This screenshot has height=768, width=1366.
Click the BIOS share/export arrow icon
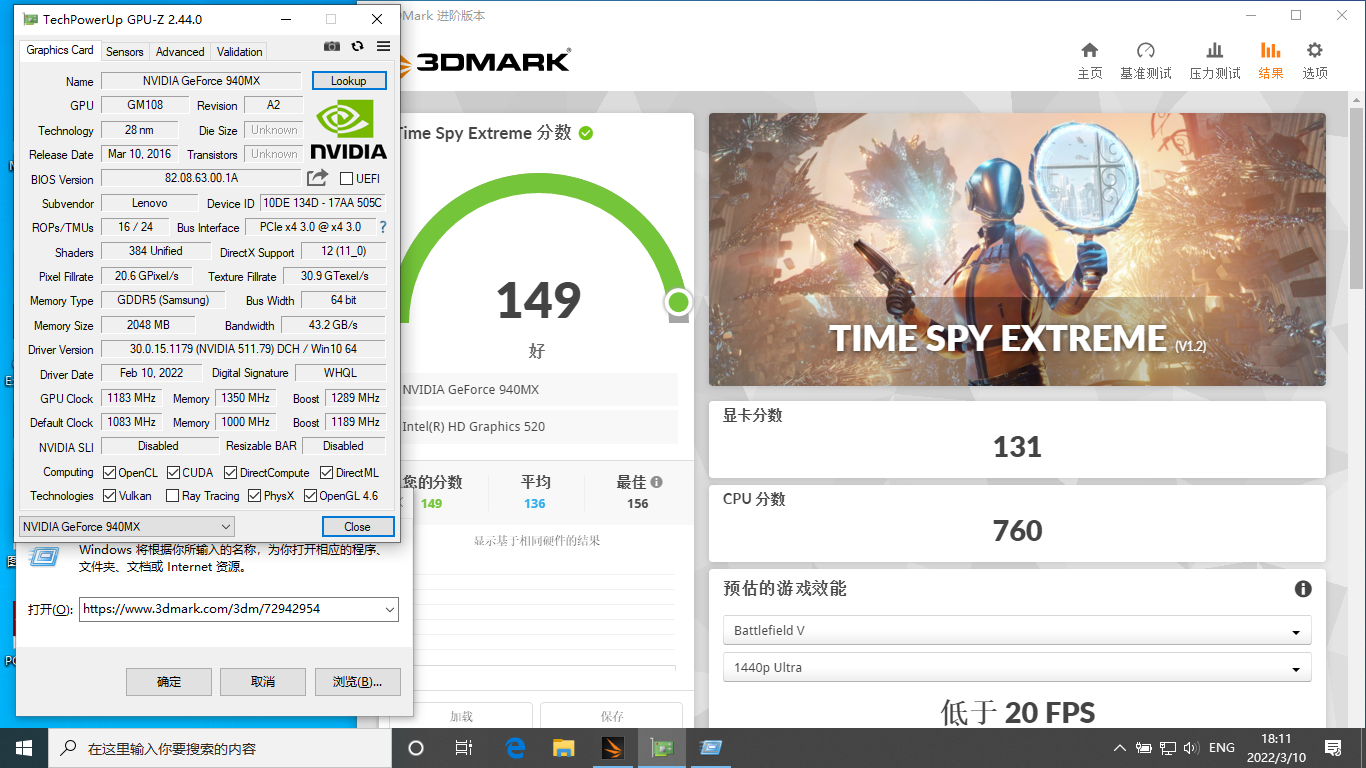tap(317, 178)
